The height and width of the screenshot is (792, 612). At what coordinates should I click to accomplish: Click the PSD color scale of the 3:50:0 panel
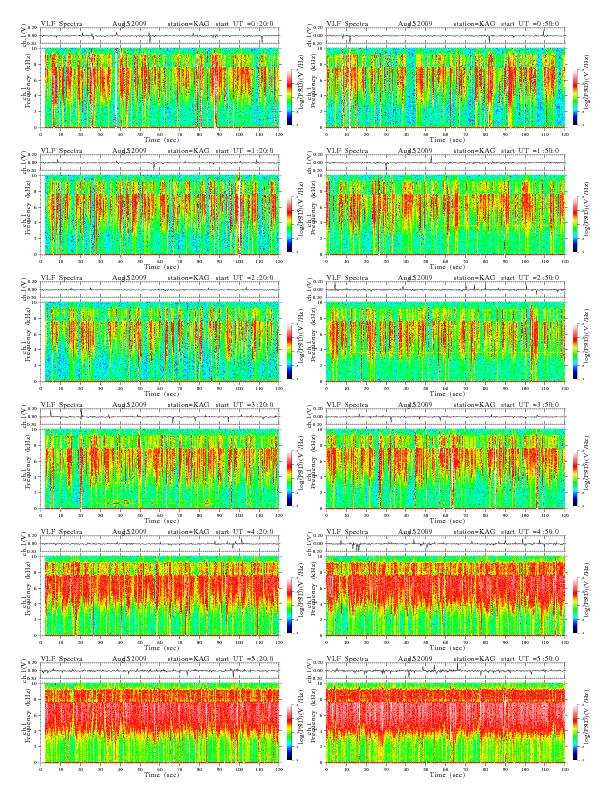(x=575, y=478)
